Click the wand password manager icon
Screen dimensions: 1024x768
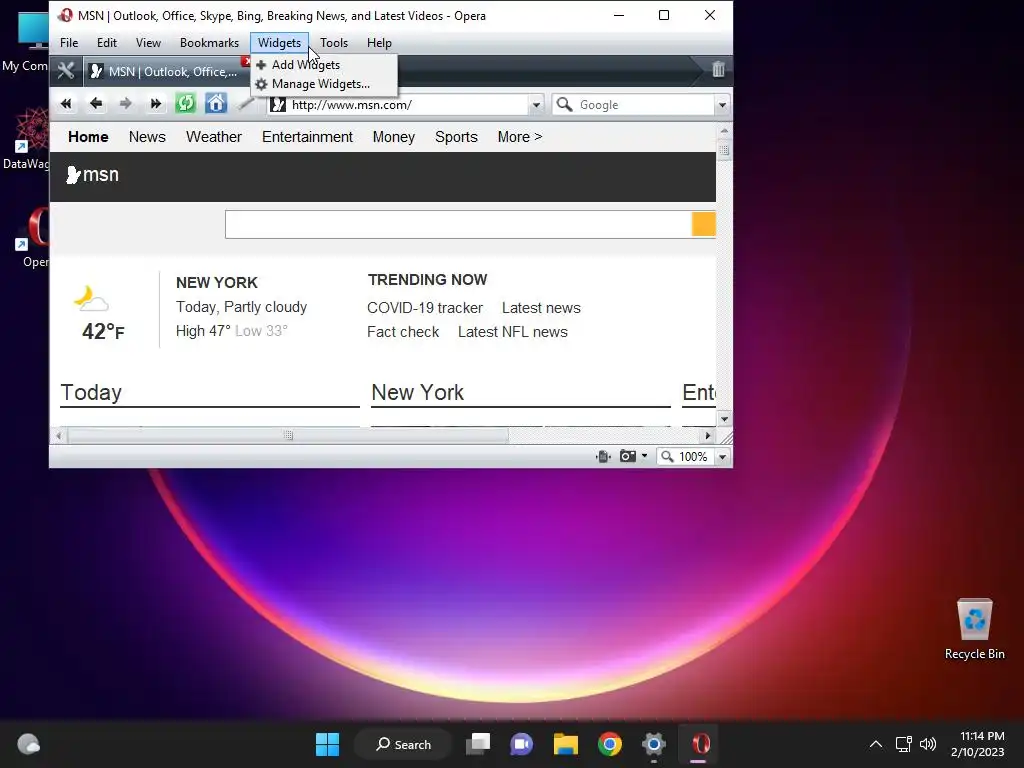click(246, 104)
